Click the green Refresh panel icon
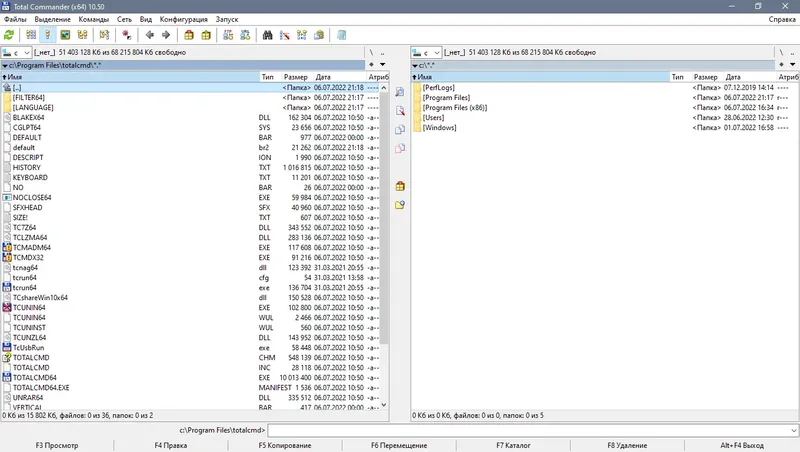Viewport: 800px width, 452px height. (9, 35)
